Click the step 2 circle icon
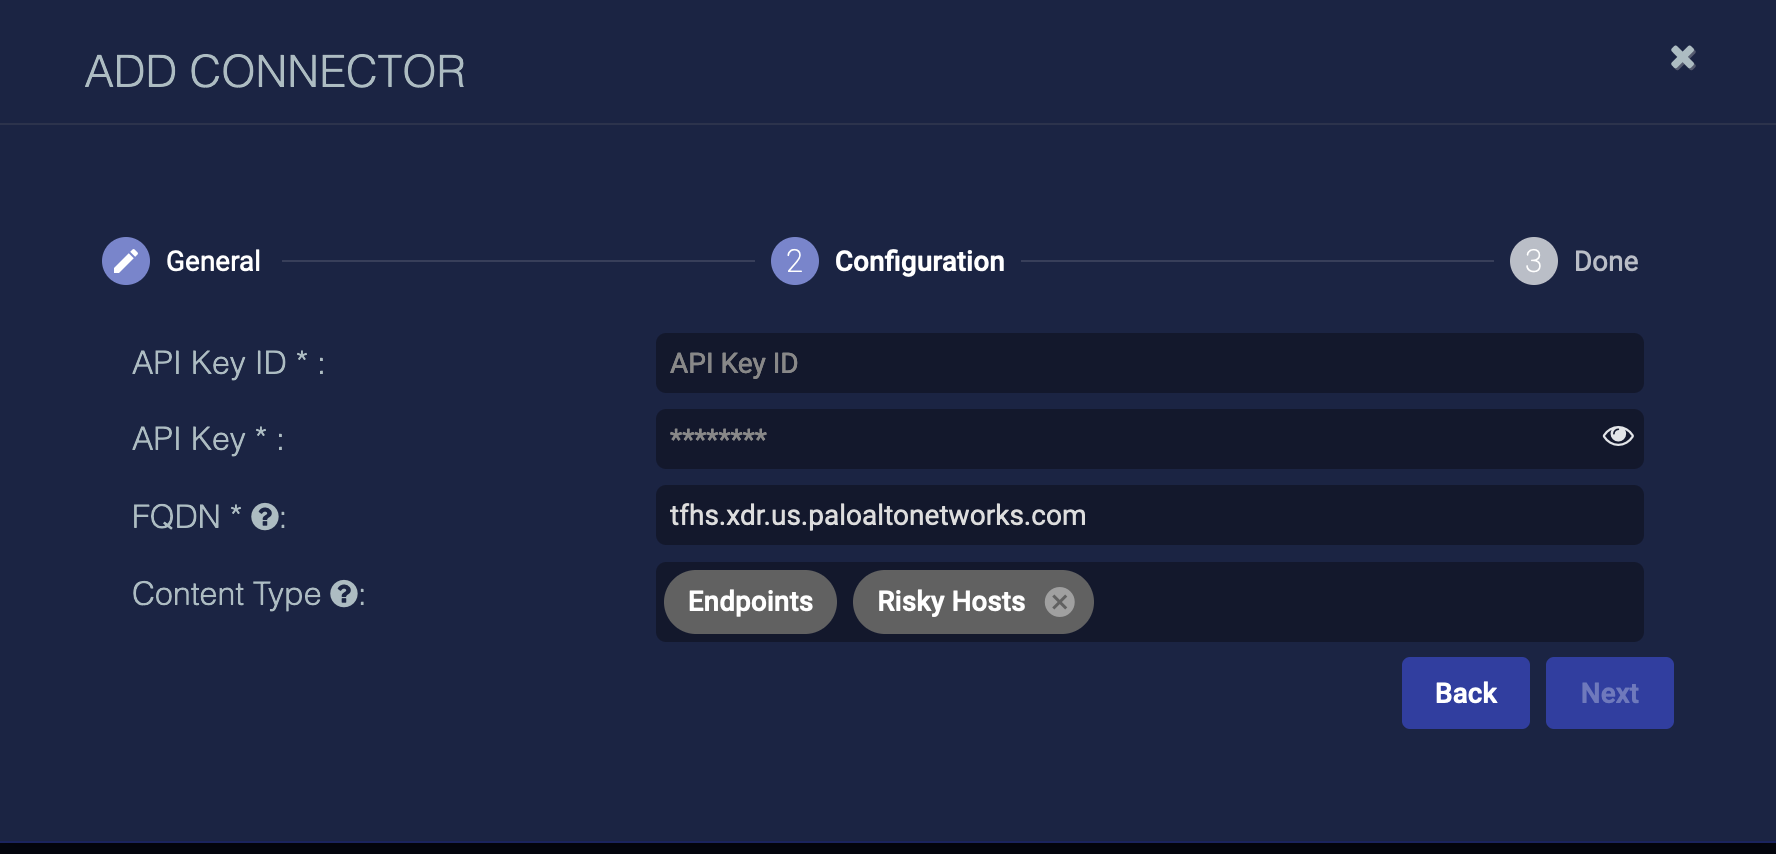1776x854 pixels. pyautogui.click(x=794, y=261)
